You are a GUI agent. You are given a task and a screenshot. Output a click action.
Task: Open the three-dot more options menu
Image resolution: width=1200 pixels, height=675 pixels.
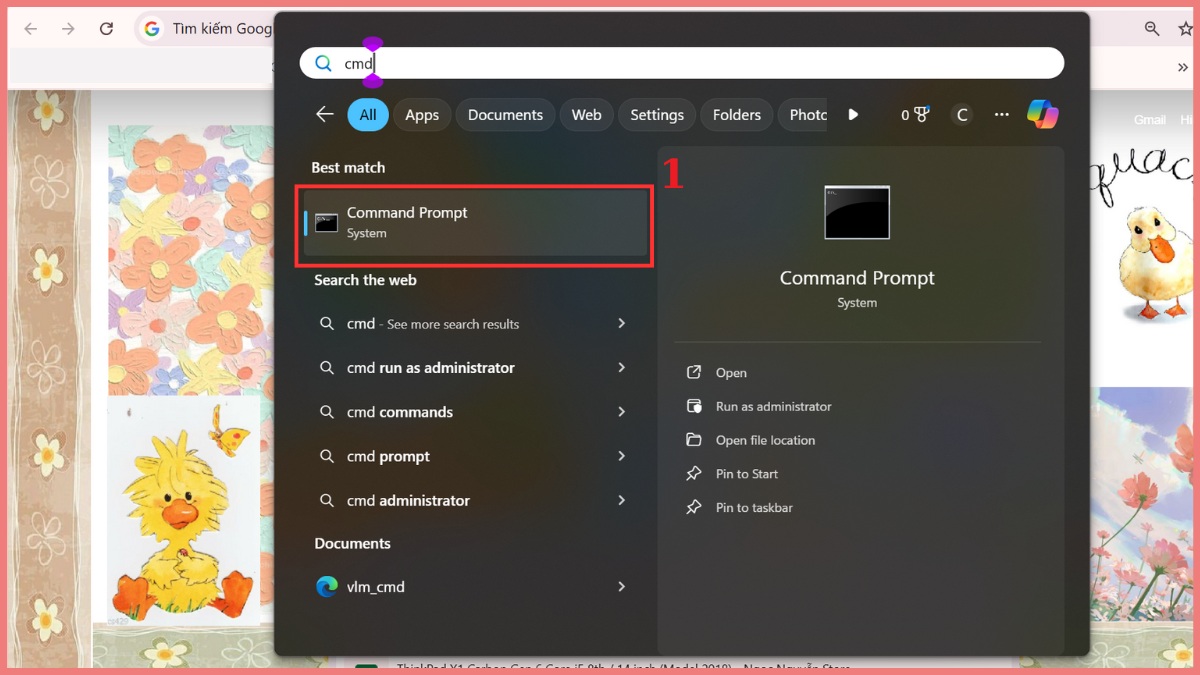[x=1001, y=115]
